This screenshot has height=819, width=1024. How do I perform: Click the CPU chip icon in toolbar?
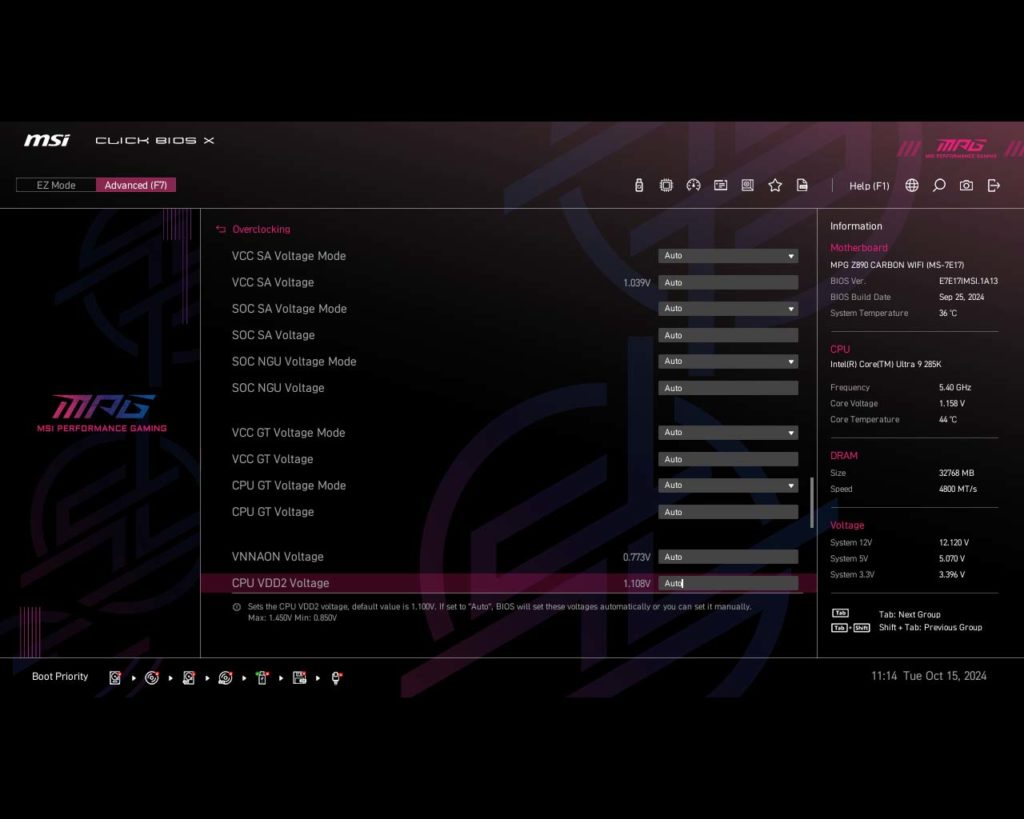tap(666, 185)
